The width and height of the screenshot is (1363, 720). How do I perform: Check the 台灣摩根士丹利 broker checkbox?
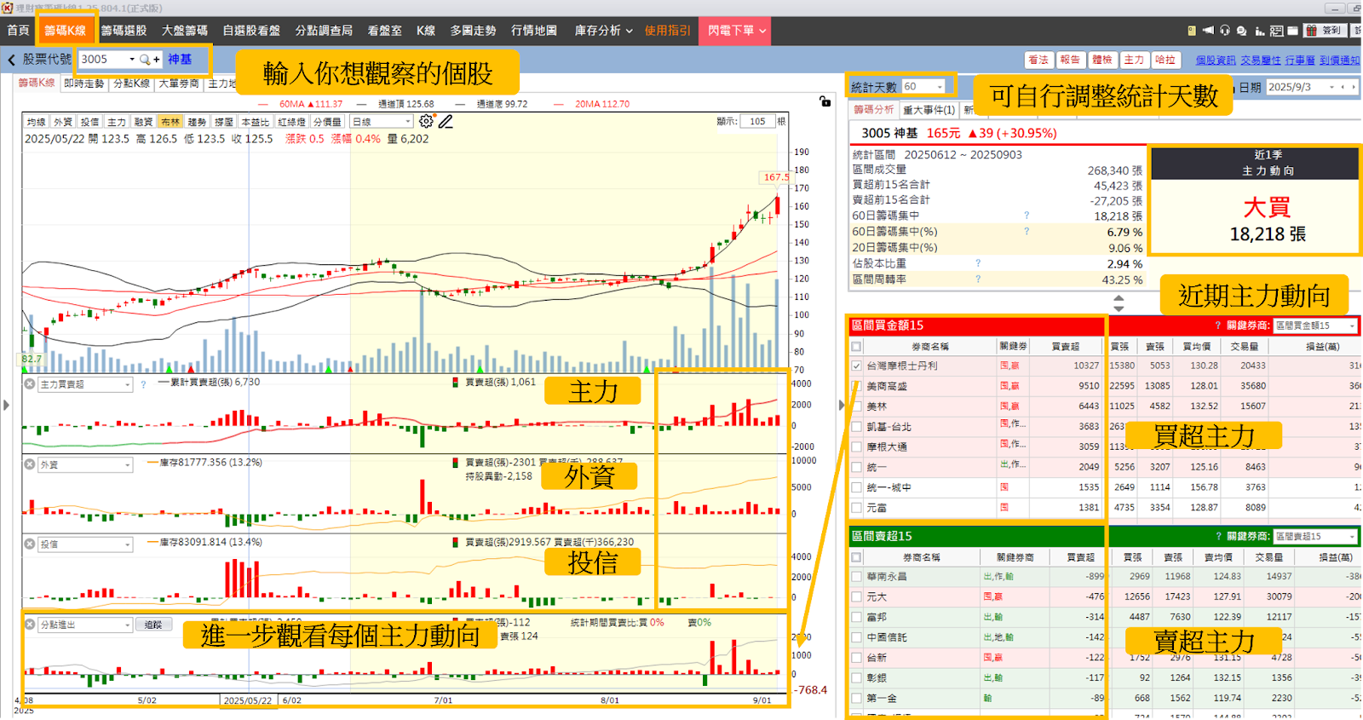coord(856,366)
